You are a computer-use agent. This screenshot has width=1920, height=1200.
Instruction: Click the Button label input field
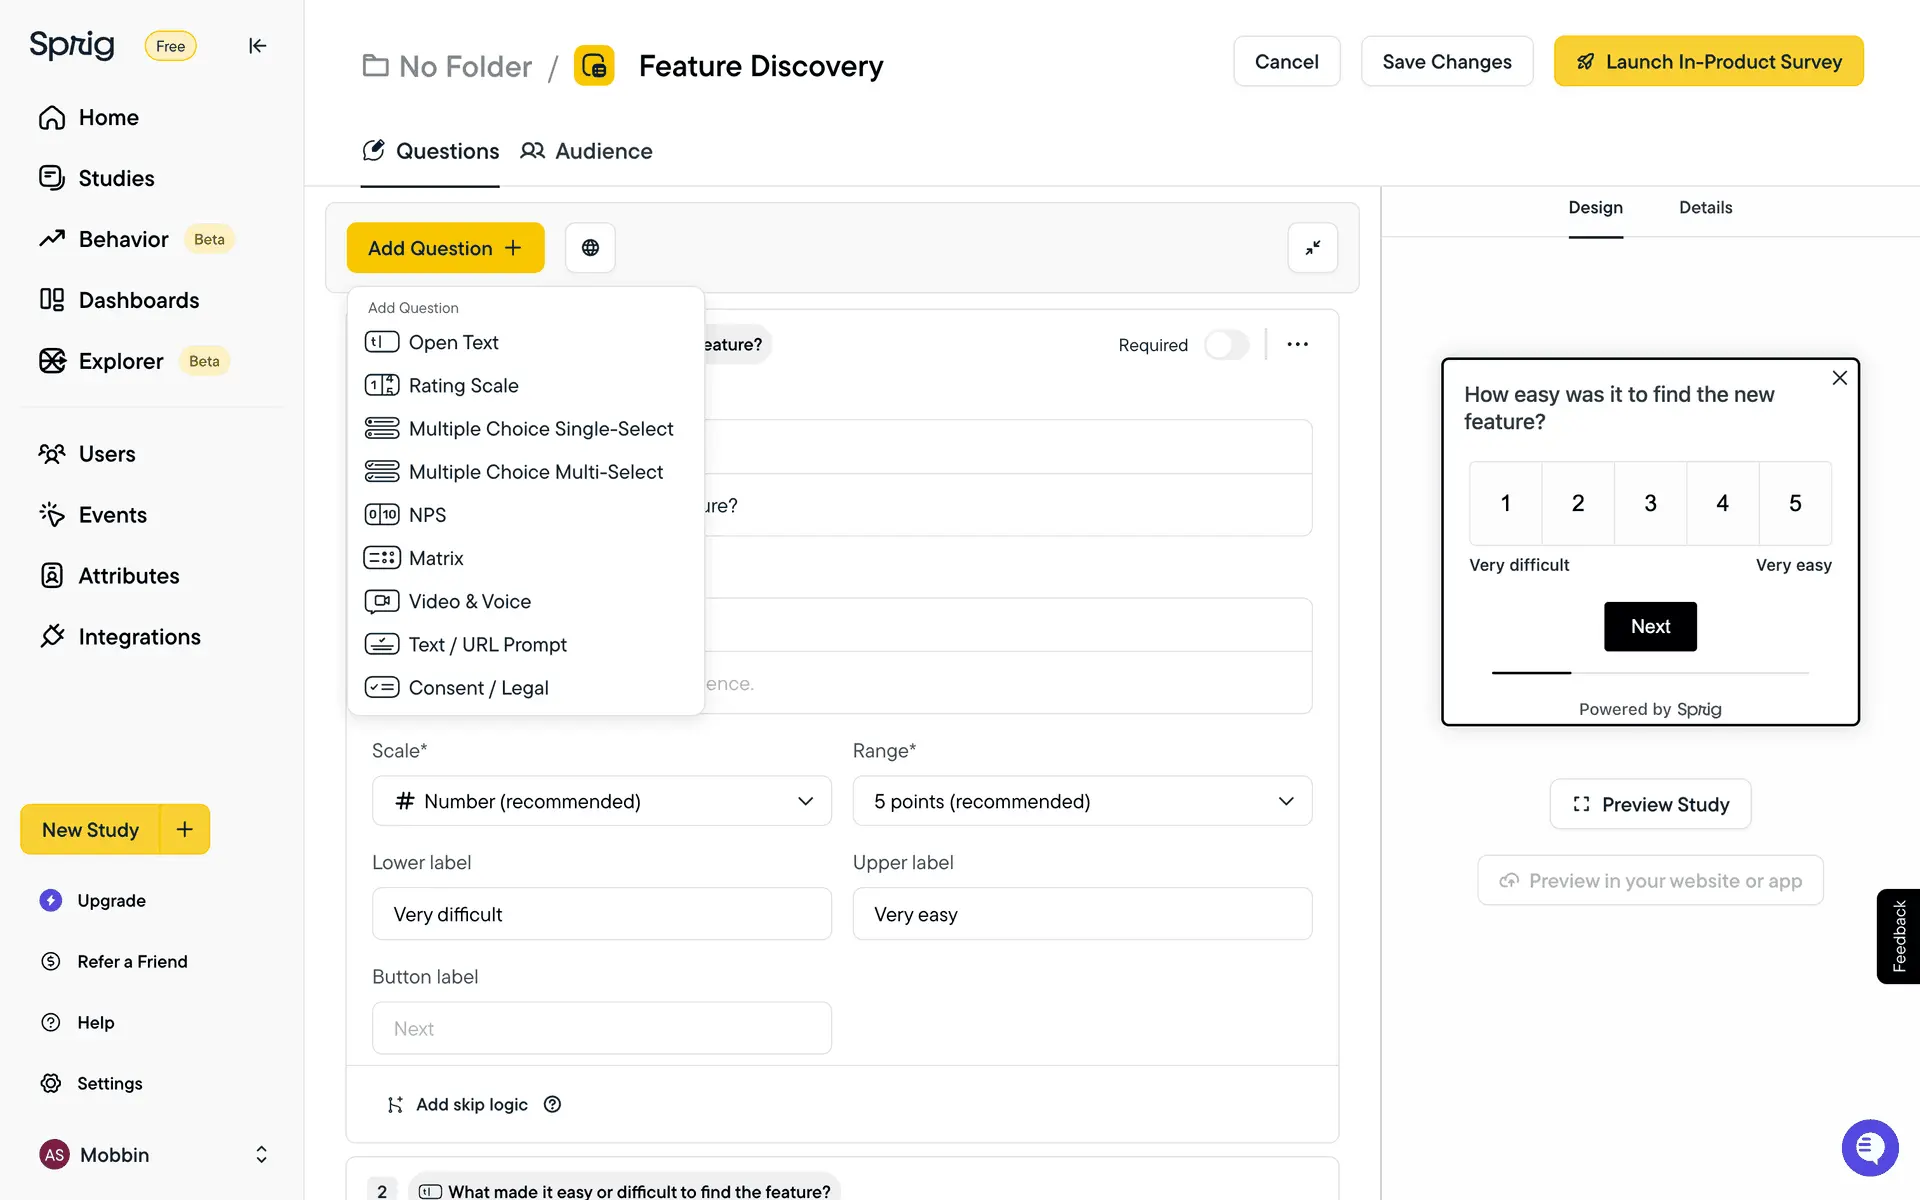[601, 1028]
